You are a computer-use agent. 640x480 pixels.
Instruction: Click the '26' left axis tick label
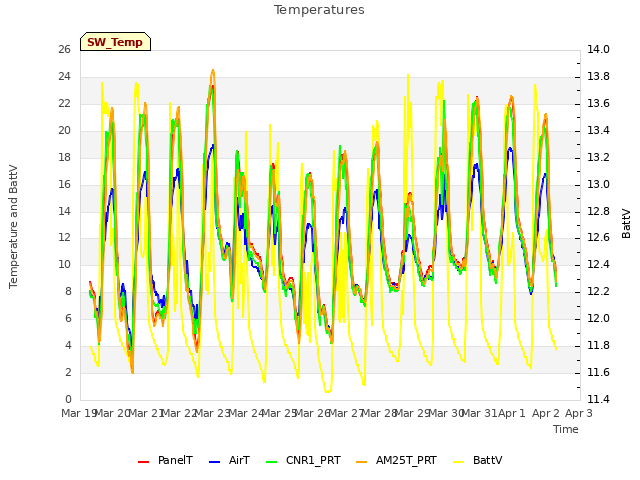[65, 49]
